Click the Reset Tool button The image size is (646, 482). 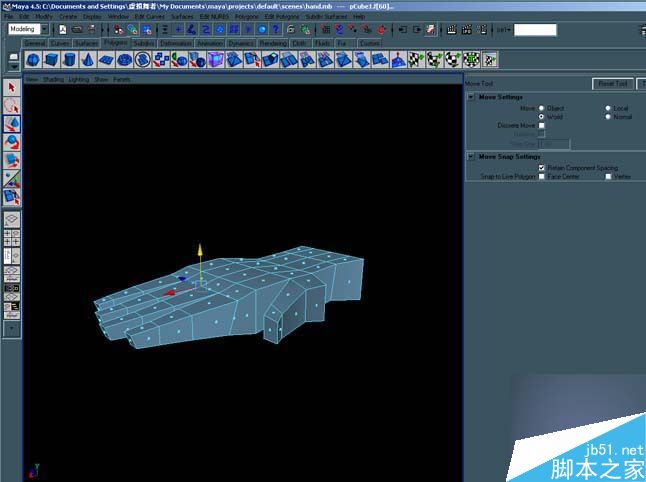coord(613,84)
